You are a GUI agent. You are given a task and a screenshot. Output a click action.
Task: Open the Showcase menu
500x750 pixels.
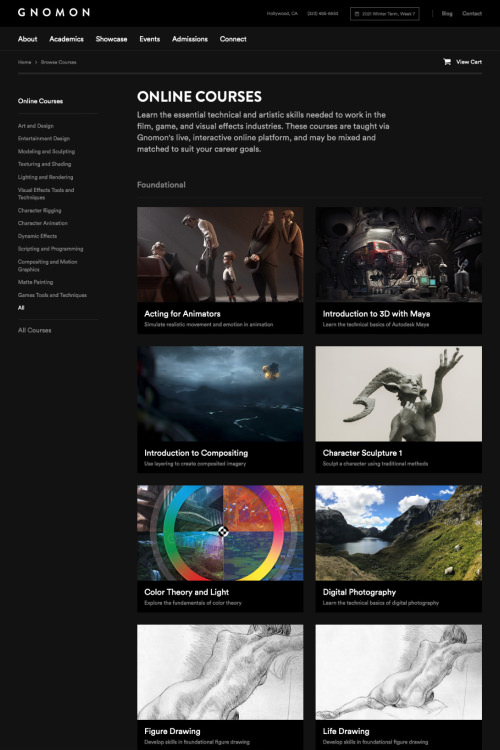pos(111,39)
